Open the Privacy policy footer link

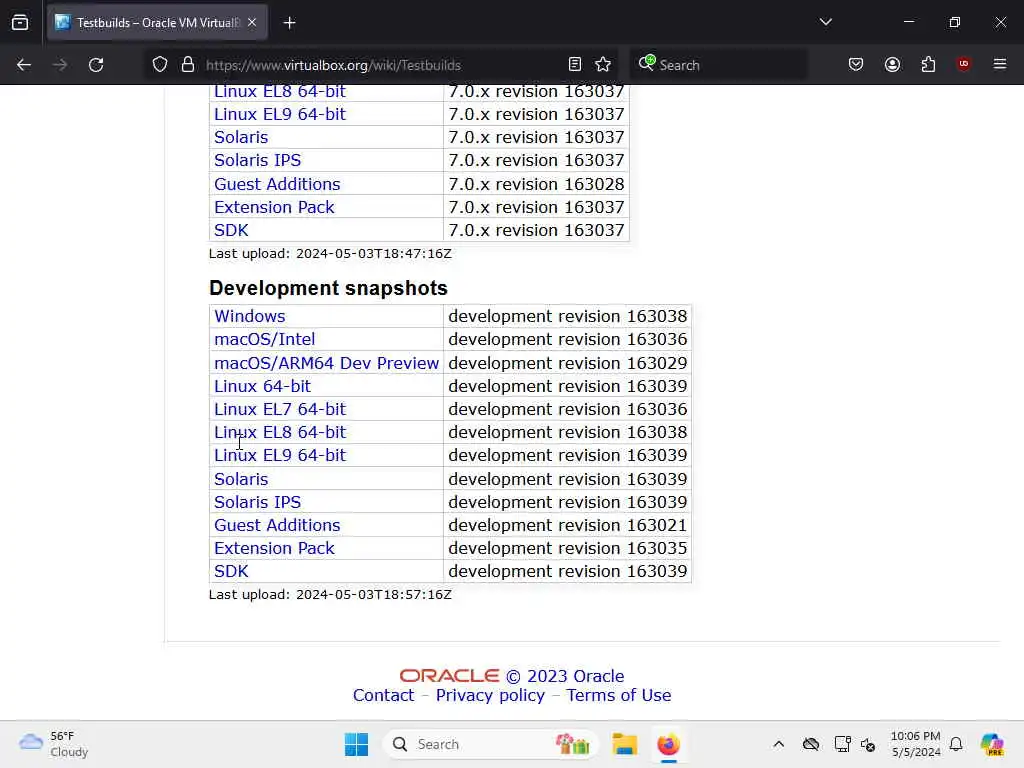coord(490,696)
